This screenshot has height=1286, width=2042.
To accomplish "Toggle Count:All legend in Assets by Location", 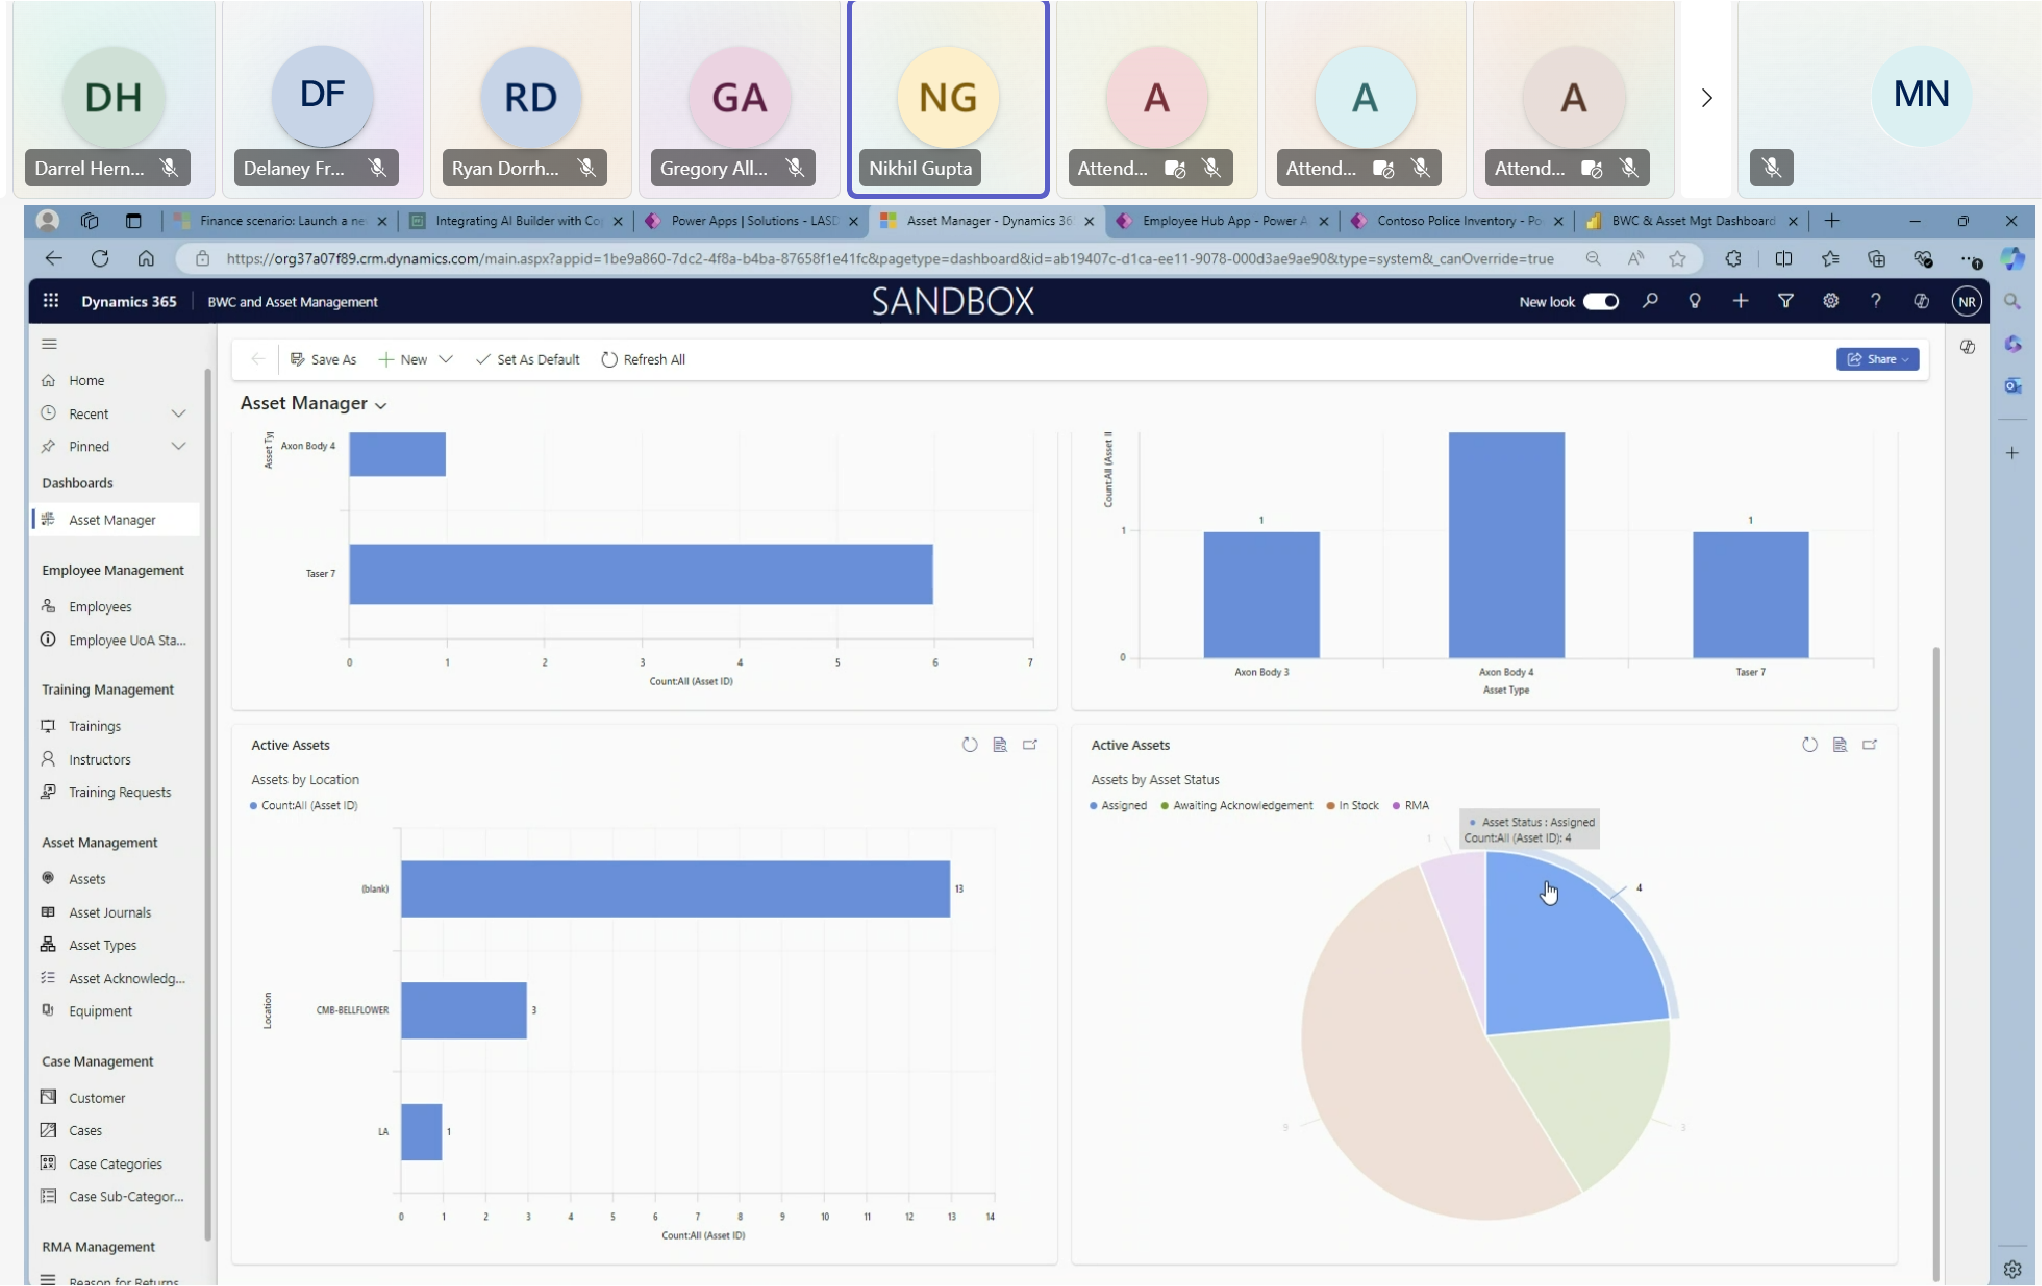I will [303, 806].
